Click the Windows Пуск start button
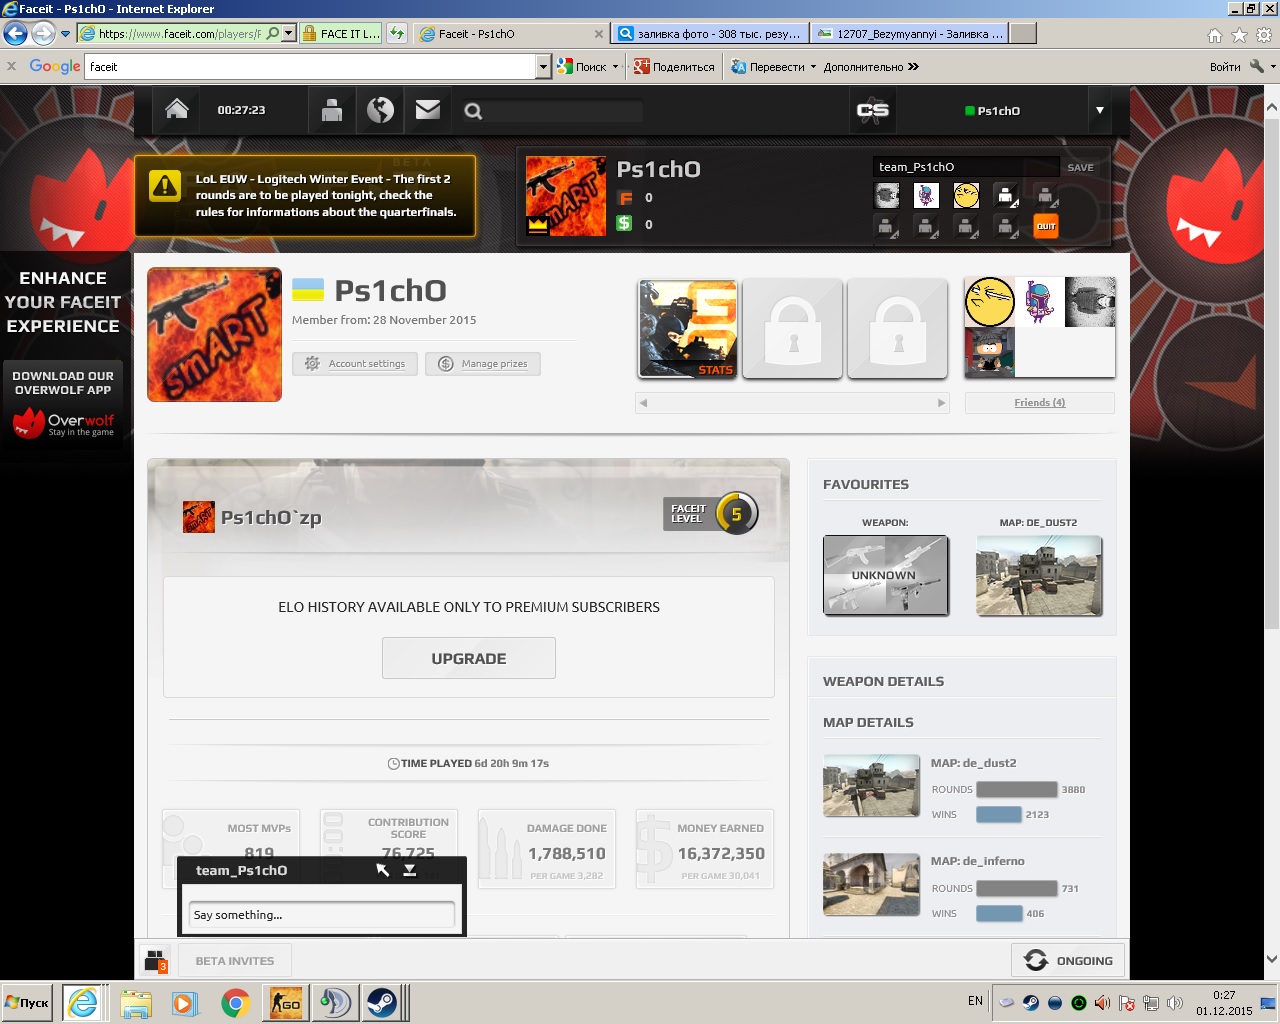1280x1024 pixels. [28, 1003]
